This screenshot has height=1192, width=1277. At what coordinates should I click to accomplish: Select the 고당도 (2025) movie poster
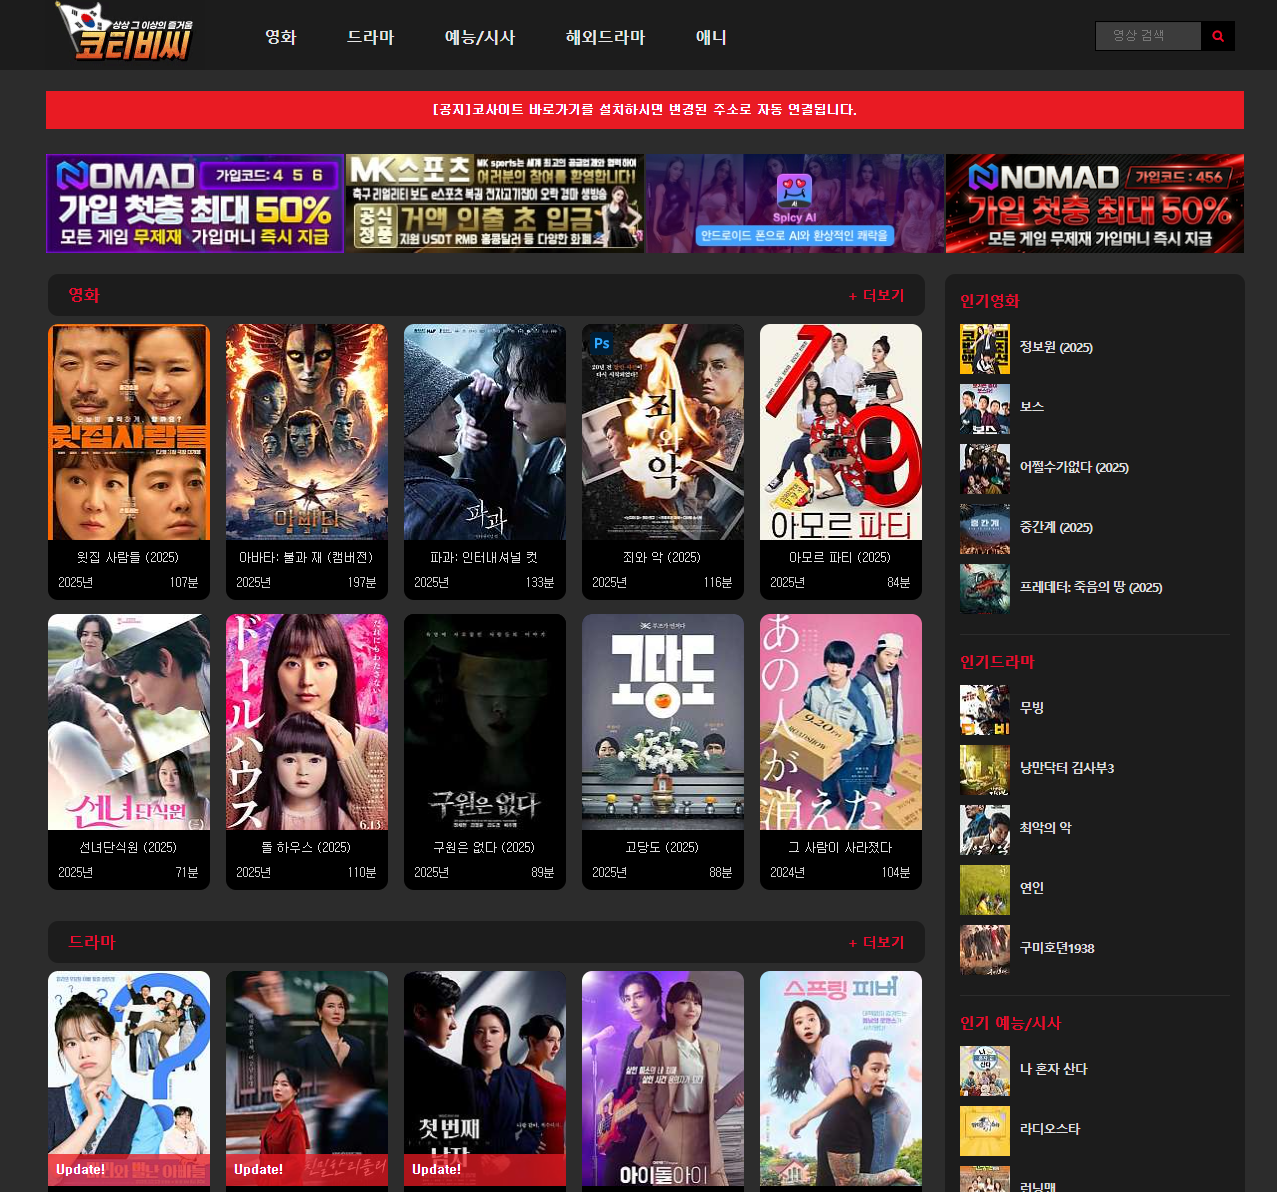tap(663, 722)
